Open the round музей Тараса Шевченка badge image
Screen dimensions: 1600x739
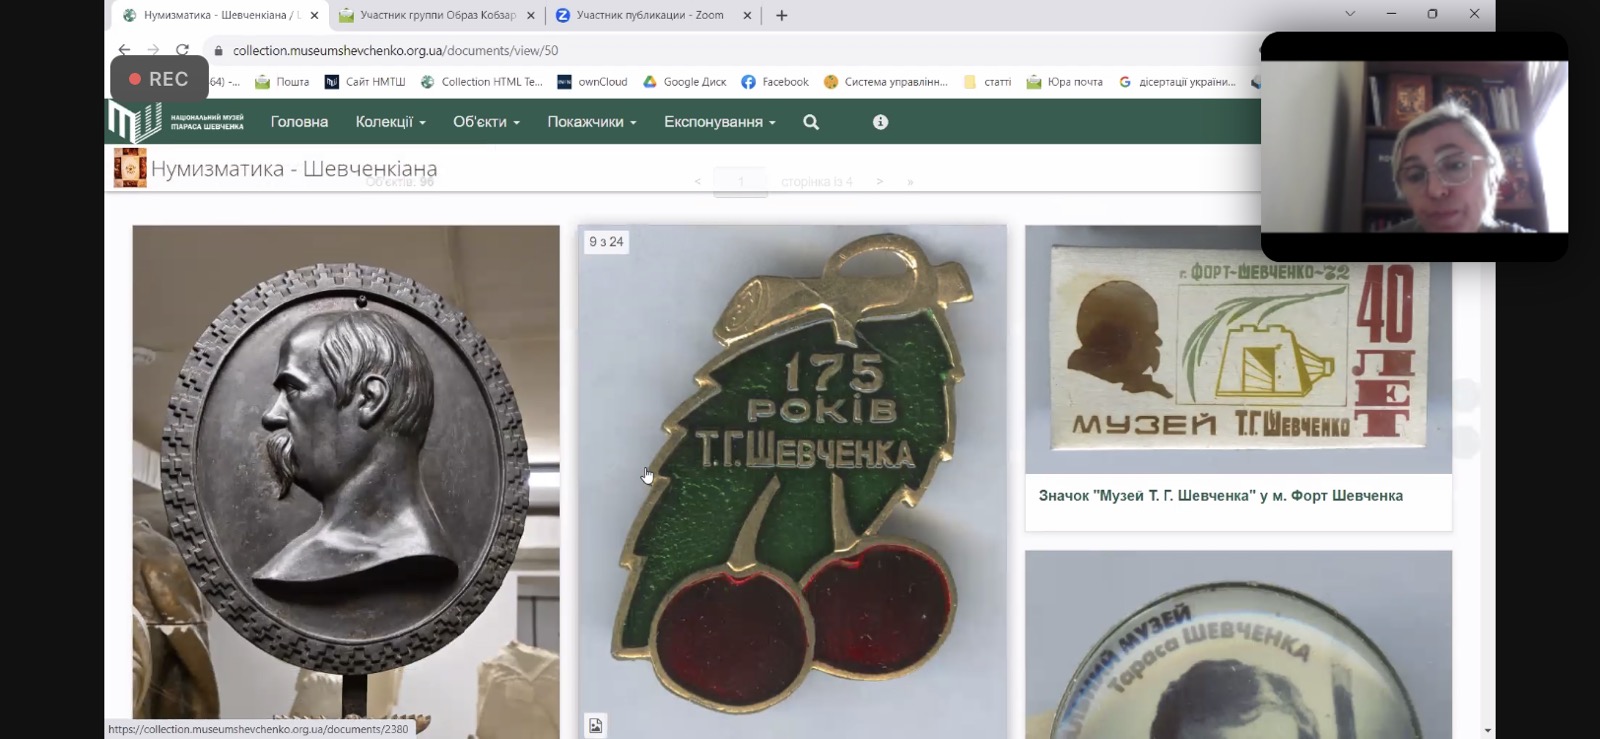click(x=1238, y=645)
